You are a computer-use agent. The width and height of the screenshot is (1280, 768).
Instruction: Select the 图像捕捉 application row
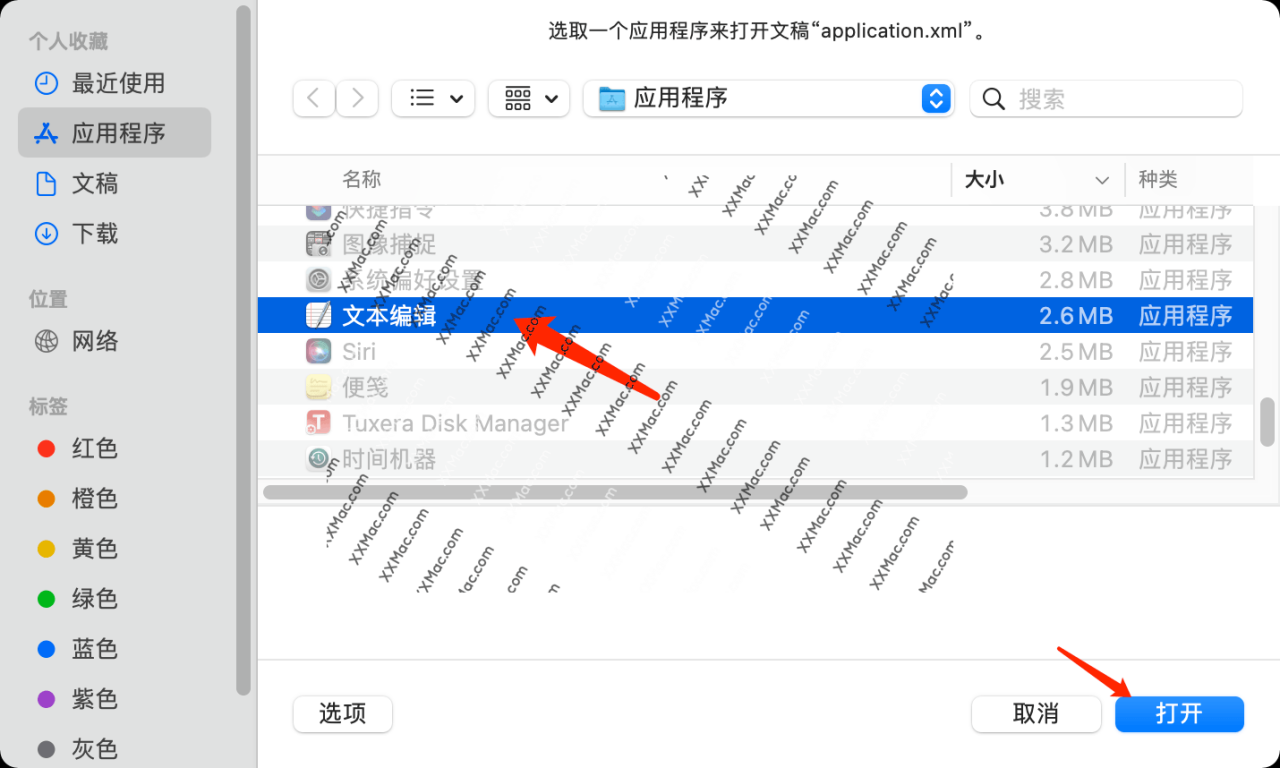point(756,243)
